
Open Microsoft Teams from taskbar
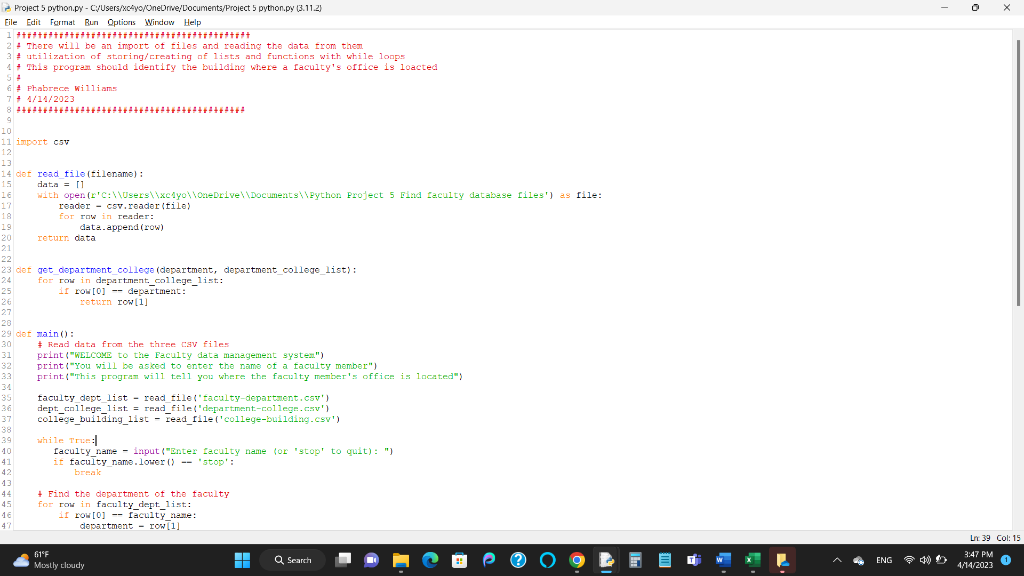coord(694,560)
